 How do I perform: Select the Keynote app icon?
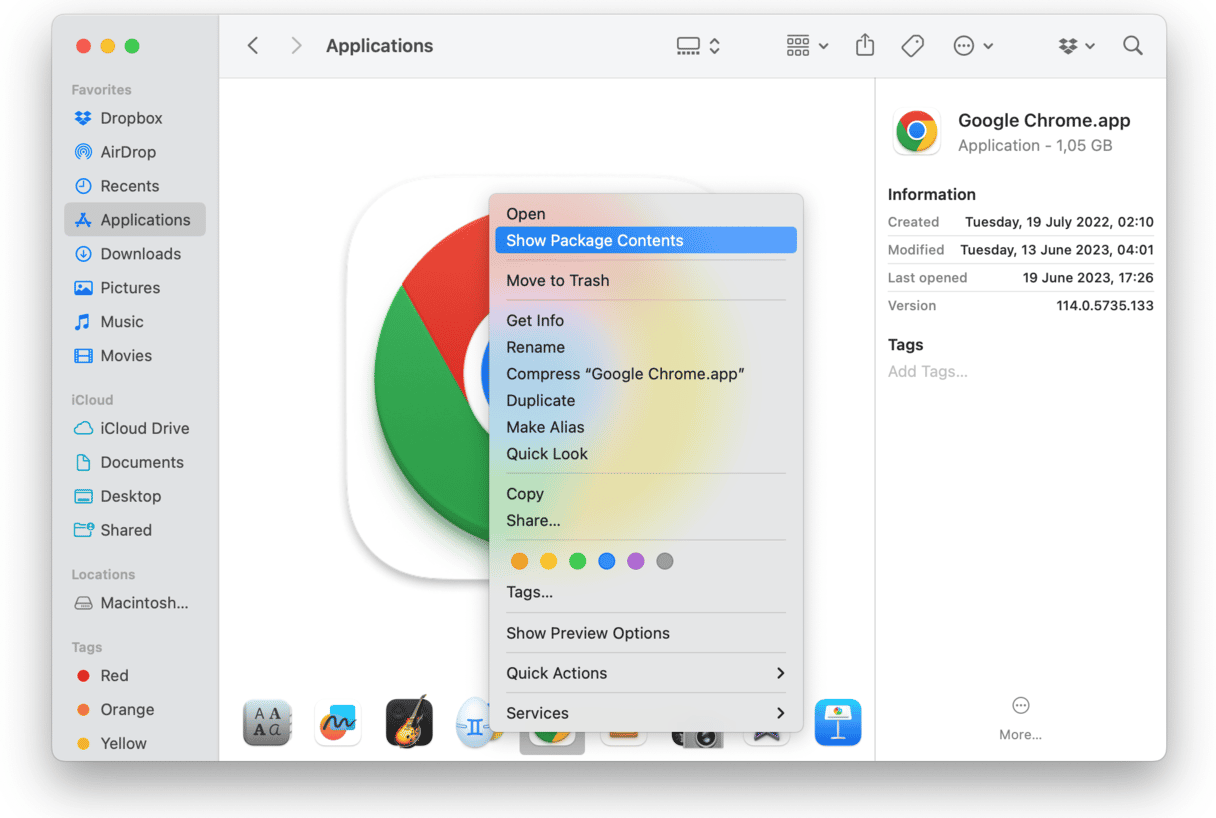(837, 722)
